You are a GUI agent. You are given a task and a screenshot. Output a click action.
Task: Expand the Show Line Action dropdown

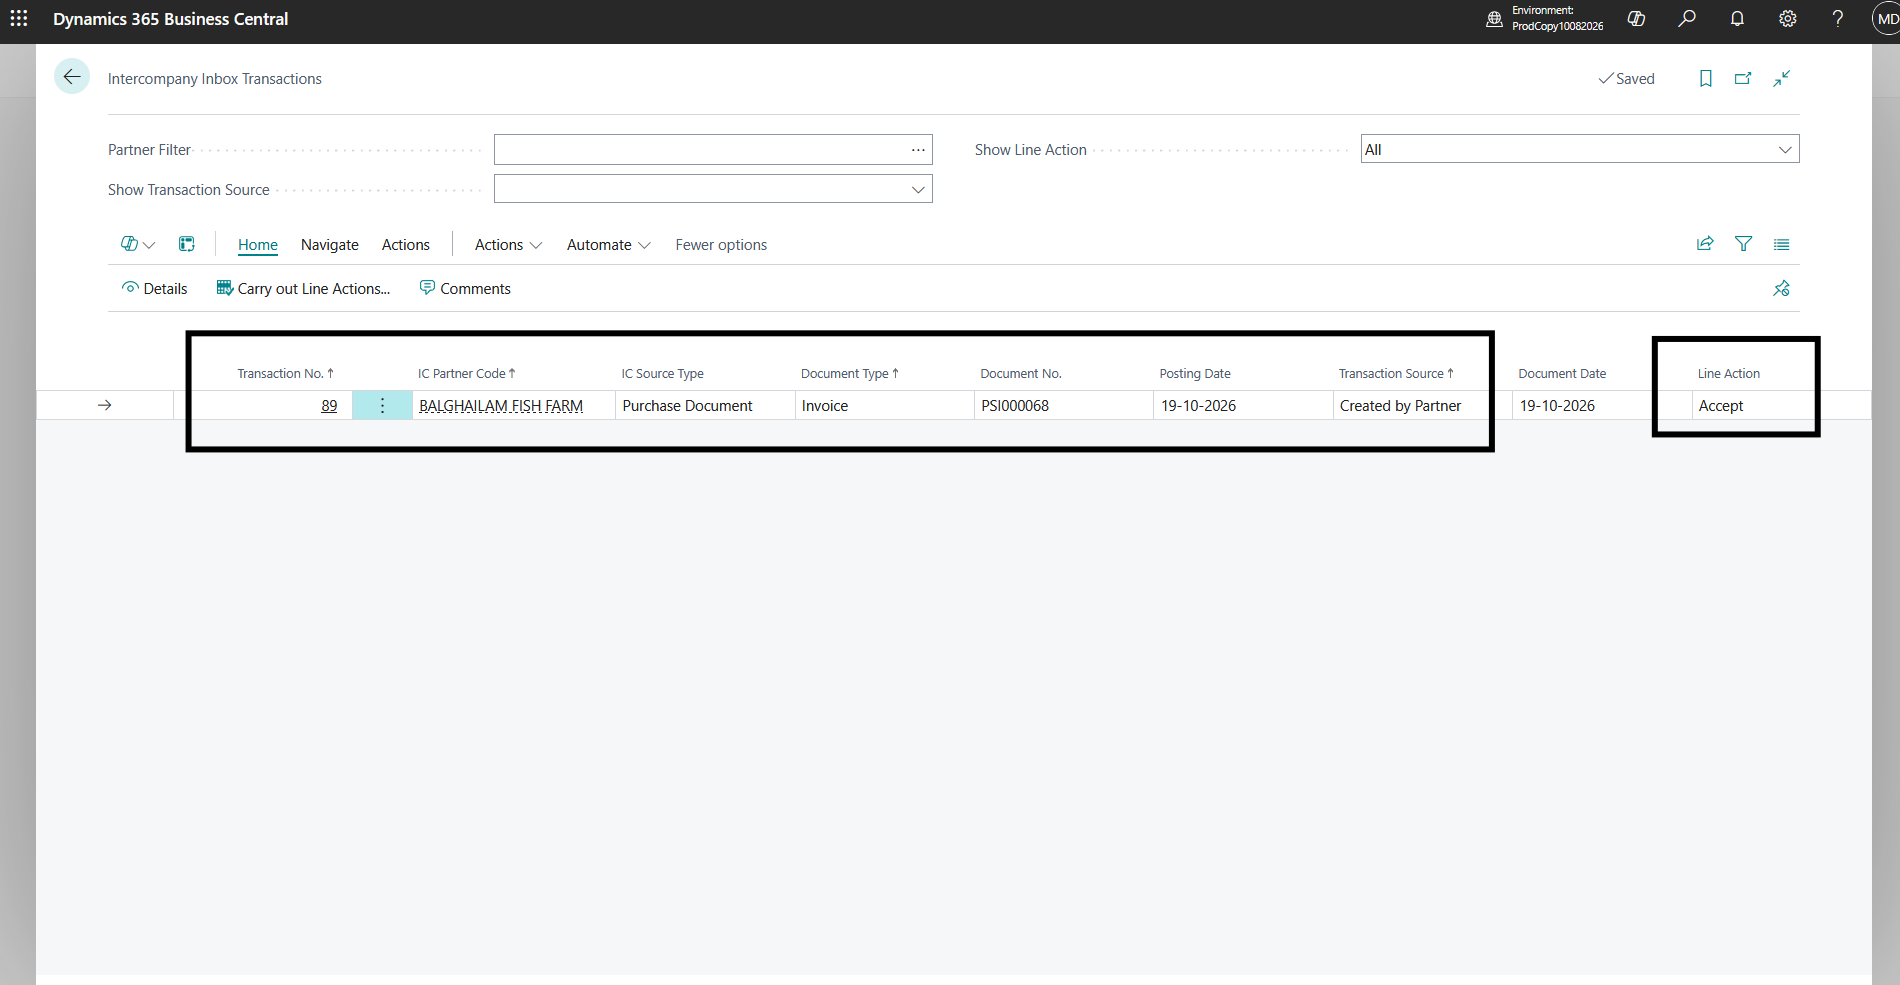(x=1785, y=149)
